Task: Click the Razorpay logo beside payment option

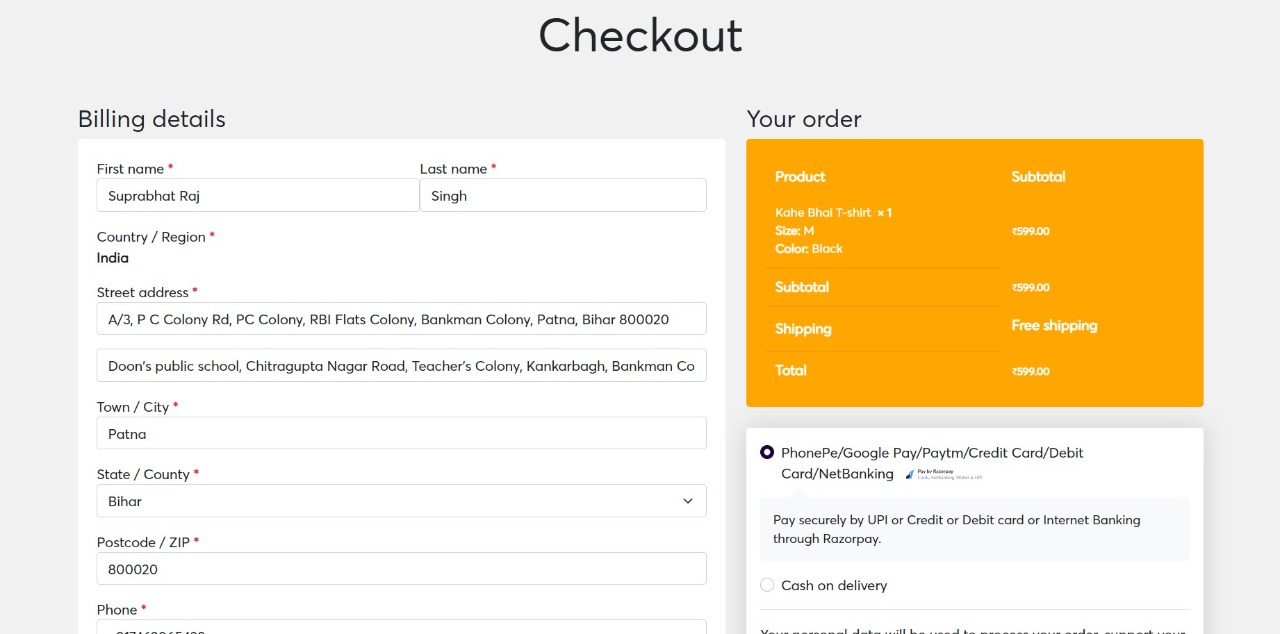Action: point(944,474)
